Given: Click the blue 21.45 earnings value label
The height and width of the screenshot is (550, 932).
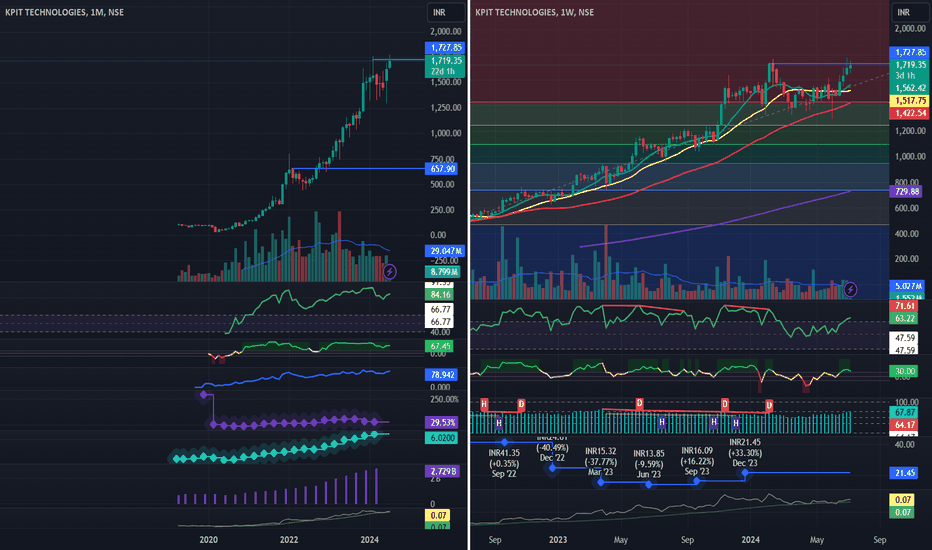Looking at the screenshot, I should pos(904,473).
